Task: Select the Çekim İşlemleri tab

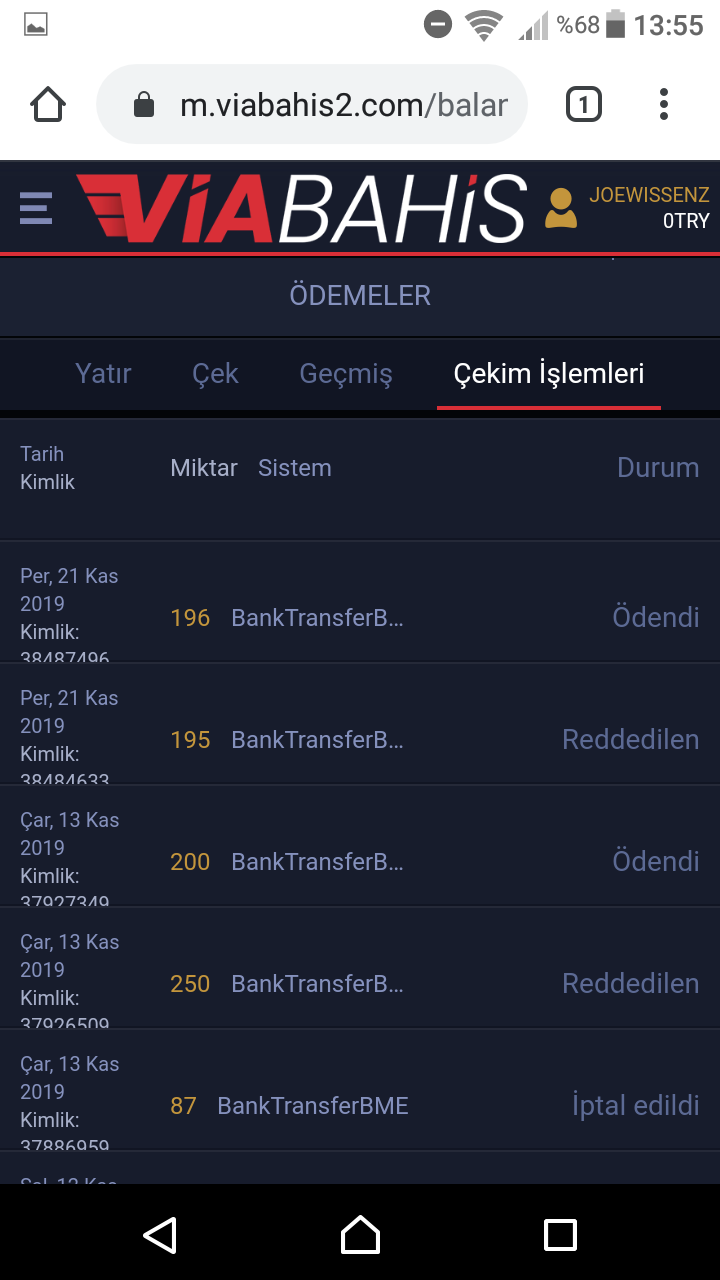Action: (x=549, y=374)
